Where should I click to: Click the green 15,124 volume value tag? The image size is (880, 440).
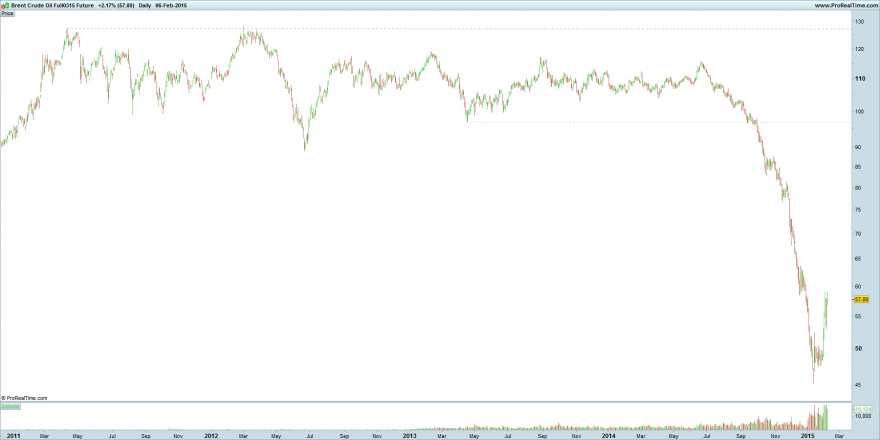coord(861,409)
